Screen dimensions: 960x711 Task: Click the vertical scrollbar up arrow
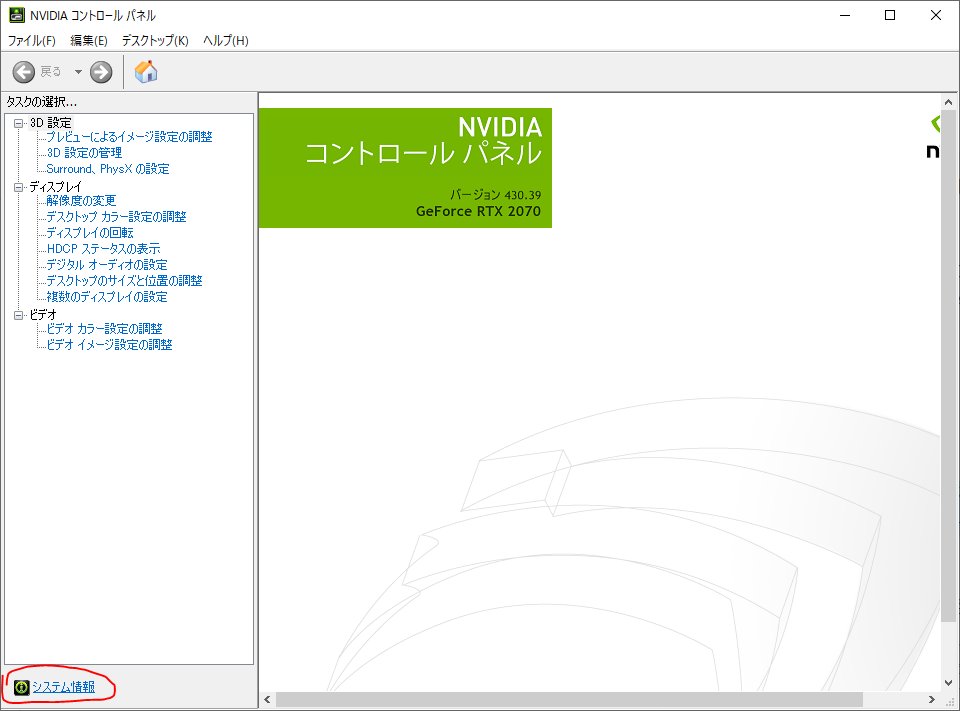(x=948, y=102)
